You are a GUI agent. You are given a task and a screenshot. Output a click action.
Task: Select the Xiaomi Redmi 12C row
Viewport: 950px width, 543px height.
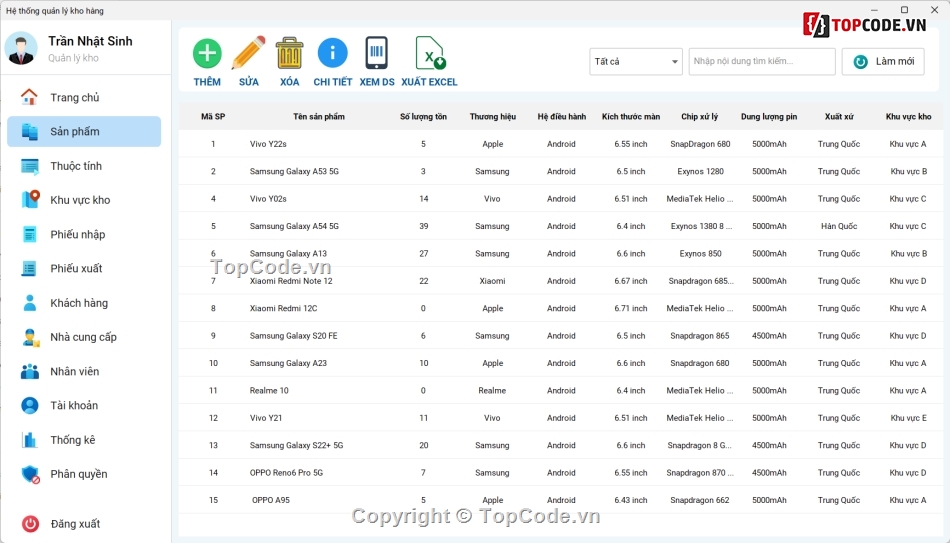point(560,308)
